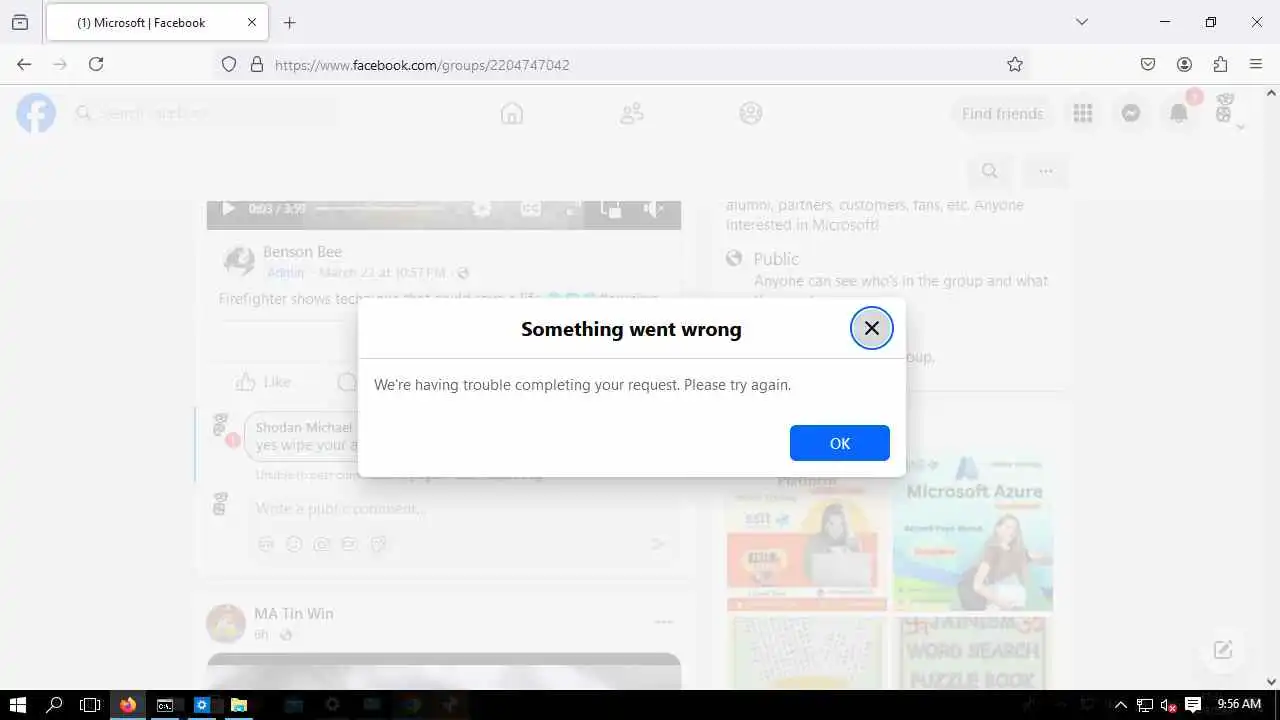
Task: Switch to Firefox in the taskbar
Action: (x=128, y=705)
